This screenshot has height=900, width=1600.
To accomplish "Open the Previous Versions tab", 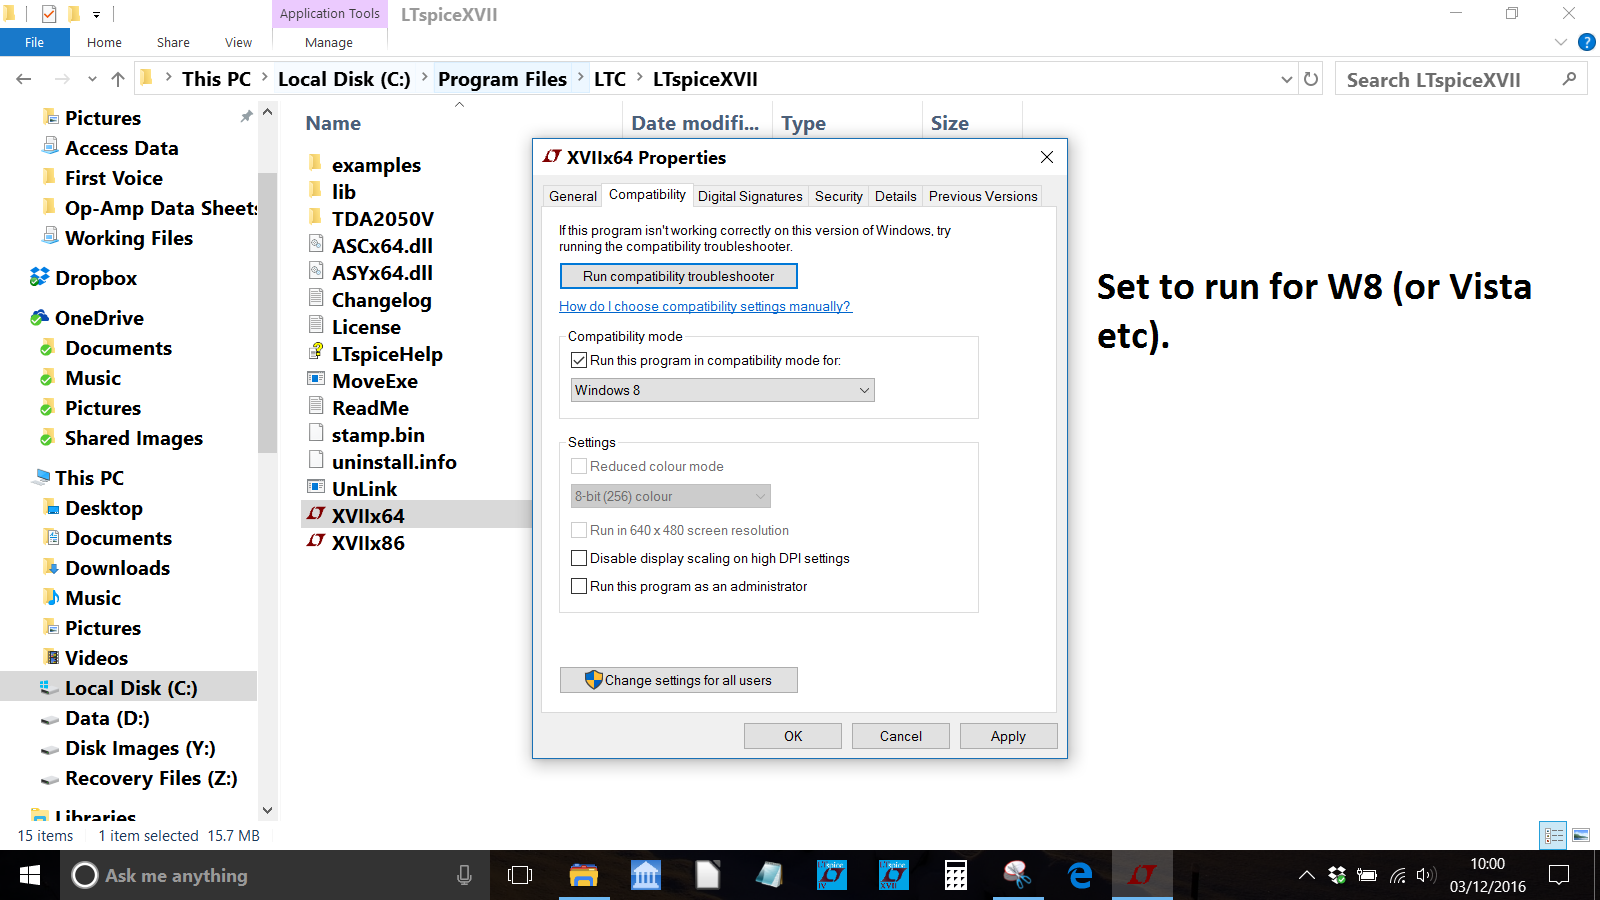I will pyautogui.click(x=983, y=196).
